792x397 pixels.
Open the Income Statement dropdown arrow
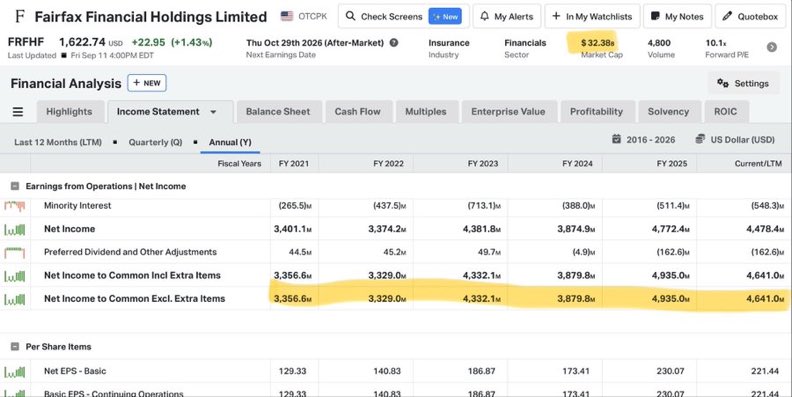tap(214, 112)
